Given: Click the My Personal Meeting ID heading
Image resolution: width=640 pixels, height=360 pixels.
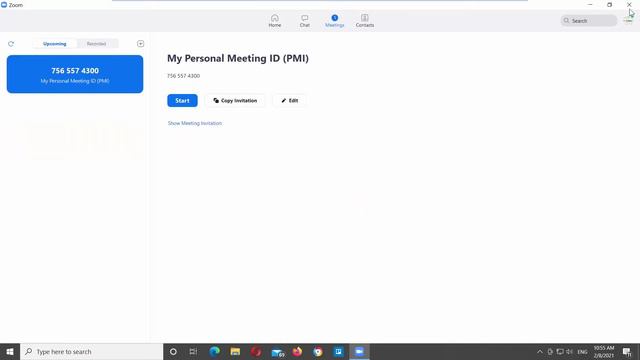Looking at the screenshot, I should pyautogui.click(x=238, y=58).
